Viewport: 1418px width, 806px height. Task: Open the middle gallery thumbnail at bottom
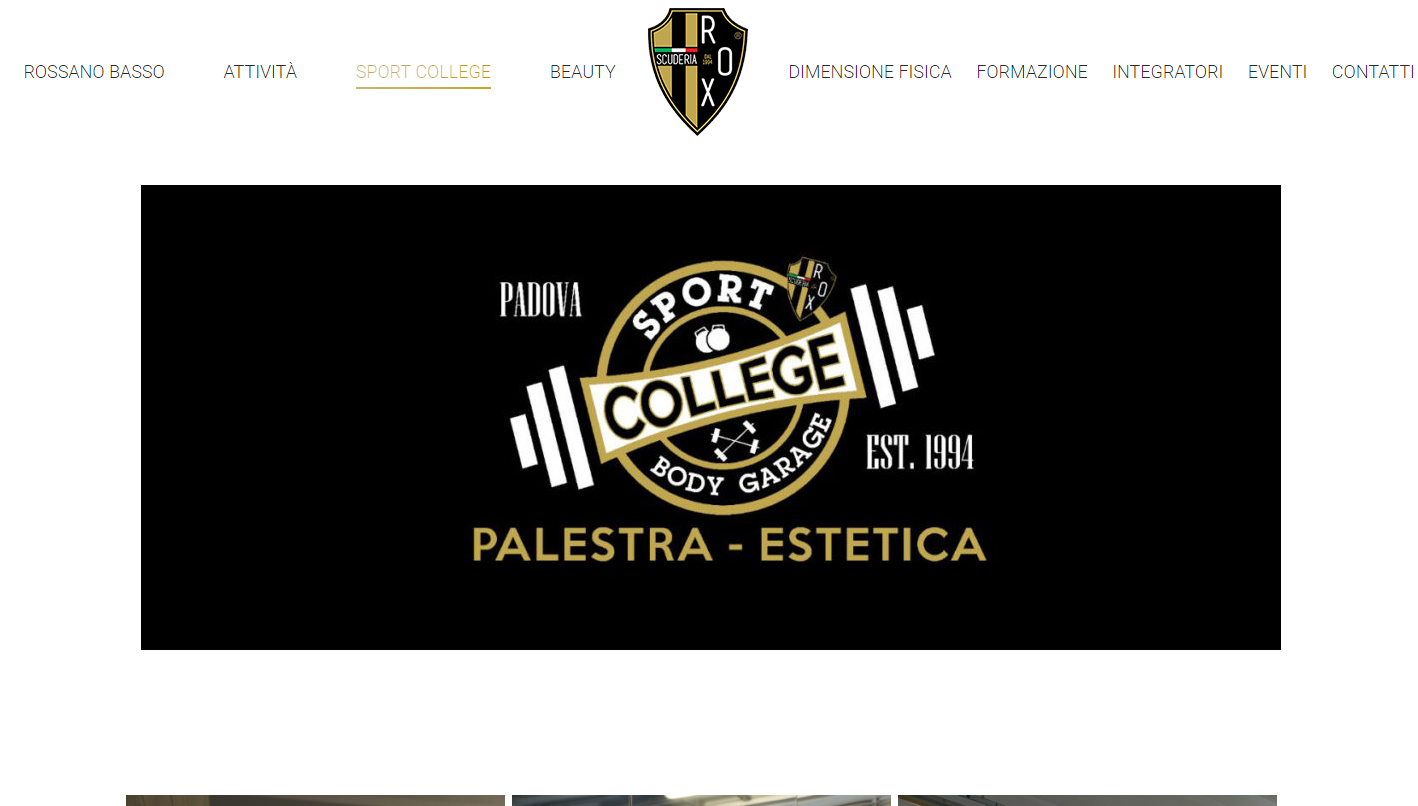click(x=701, y=800)
